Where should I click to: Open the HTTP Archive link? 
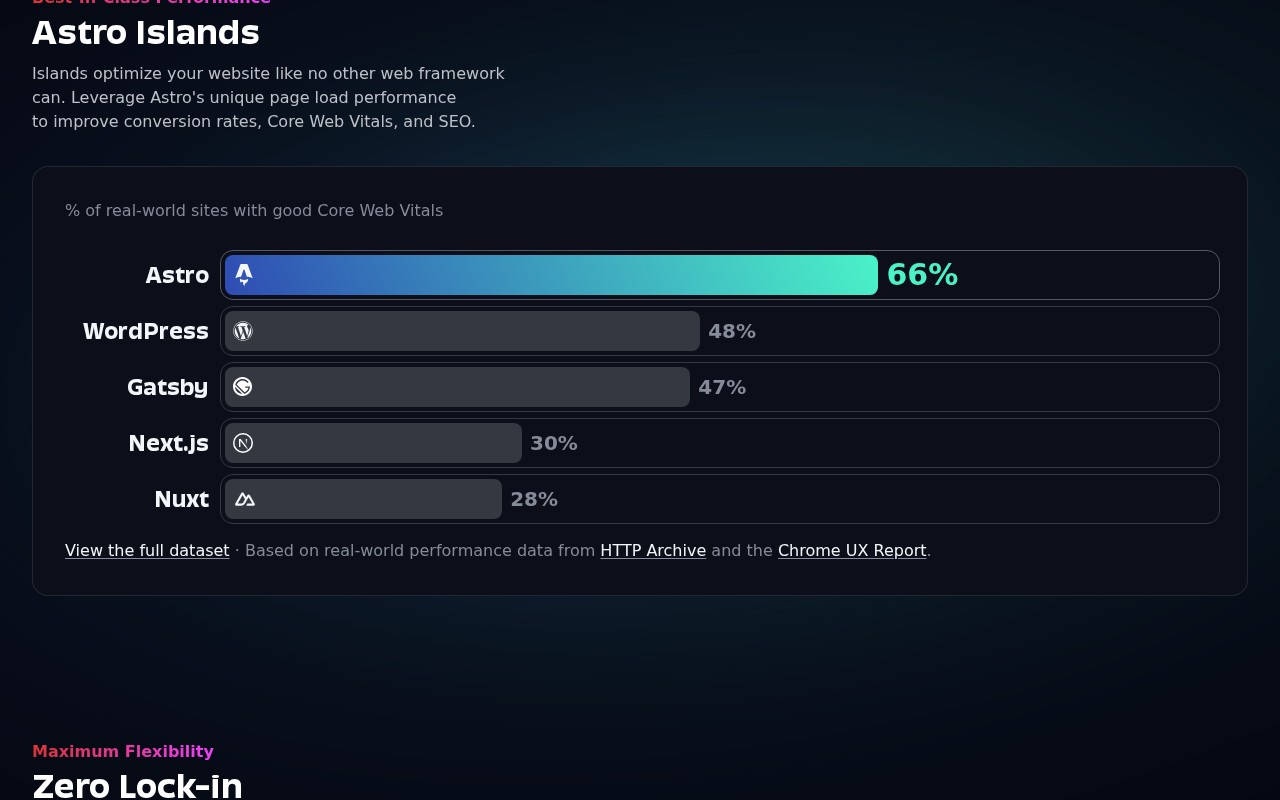pyautogui.click(x=653, y=550)
